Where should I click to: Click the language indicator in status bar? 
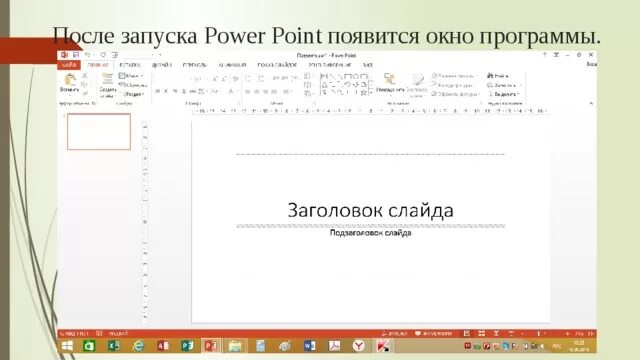pos(118,333)
